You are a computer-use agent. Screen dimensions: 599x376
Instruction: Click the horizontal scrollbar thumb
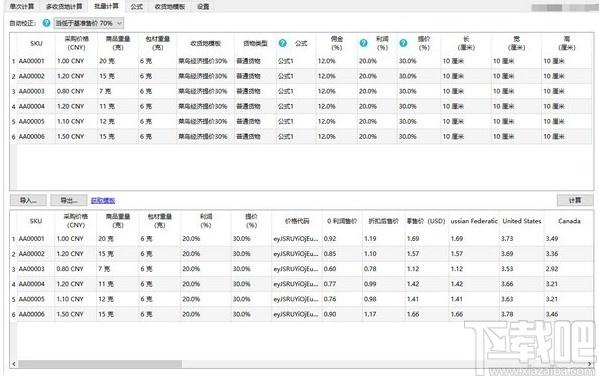[100, 364]
